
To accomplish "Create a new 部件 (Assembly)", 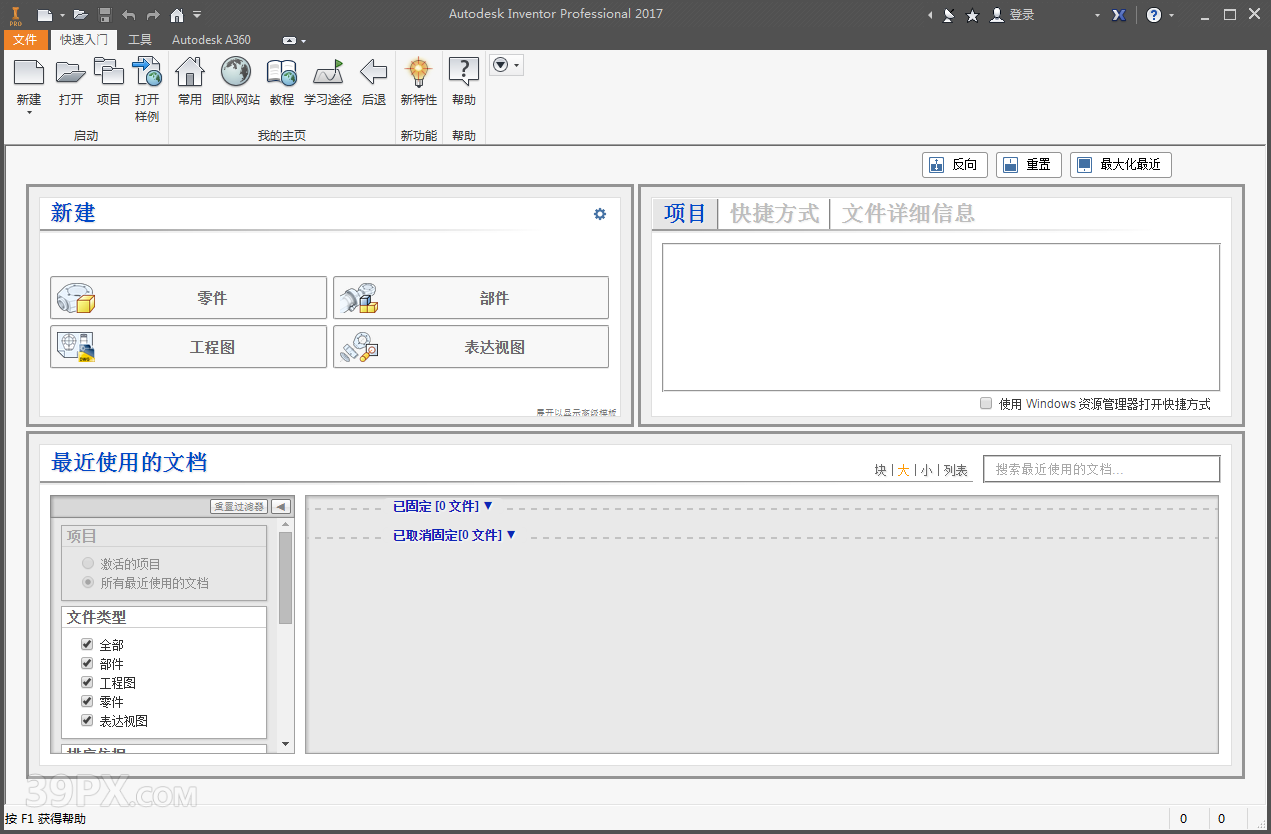I will click(471, 298).
